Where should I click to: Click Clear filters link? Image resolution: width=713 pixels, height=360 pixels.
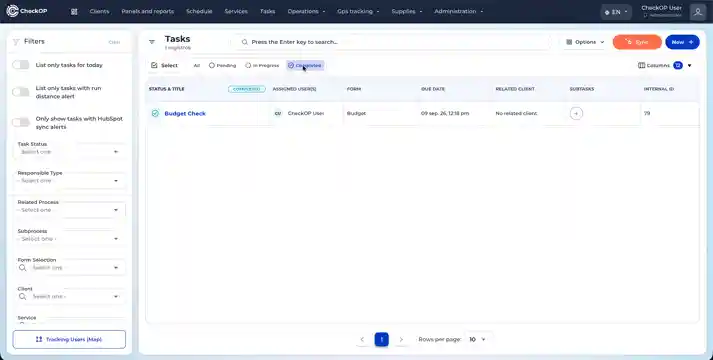114,42
